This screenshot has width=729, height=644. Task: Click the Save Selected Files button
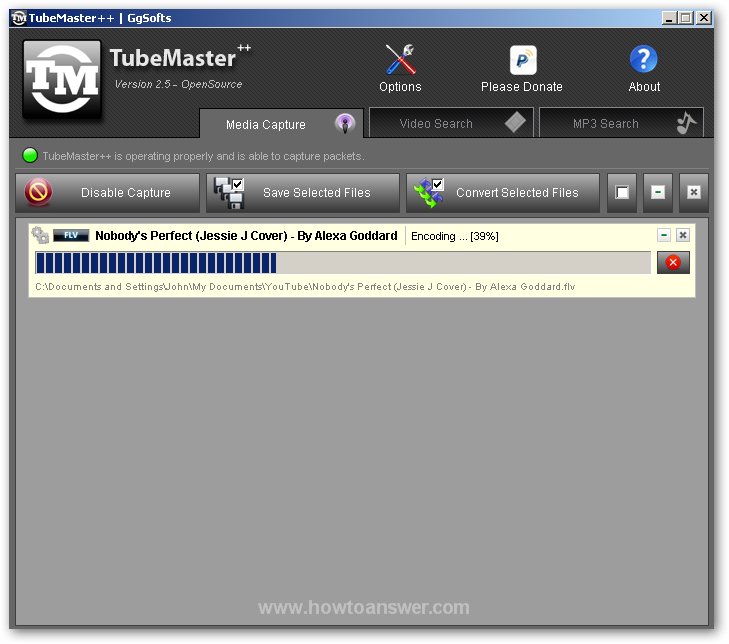303,193
